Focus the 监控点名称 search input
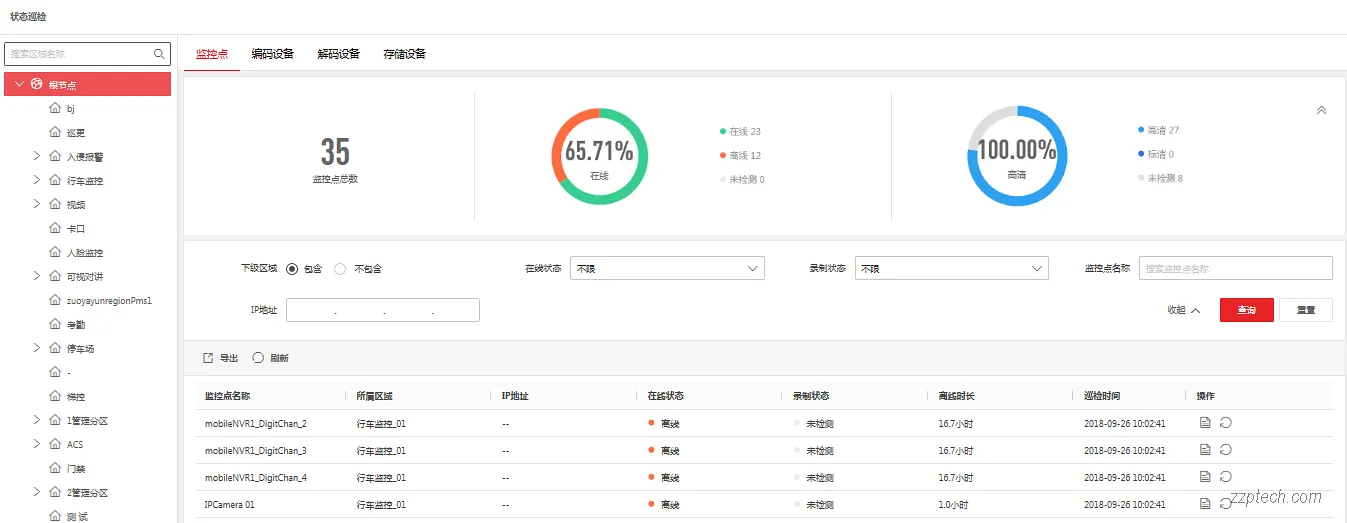Image resolution: width=1347 pixels, height=523 pixels. pyautogui.click(x=1236, y=268)
